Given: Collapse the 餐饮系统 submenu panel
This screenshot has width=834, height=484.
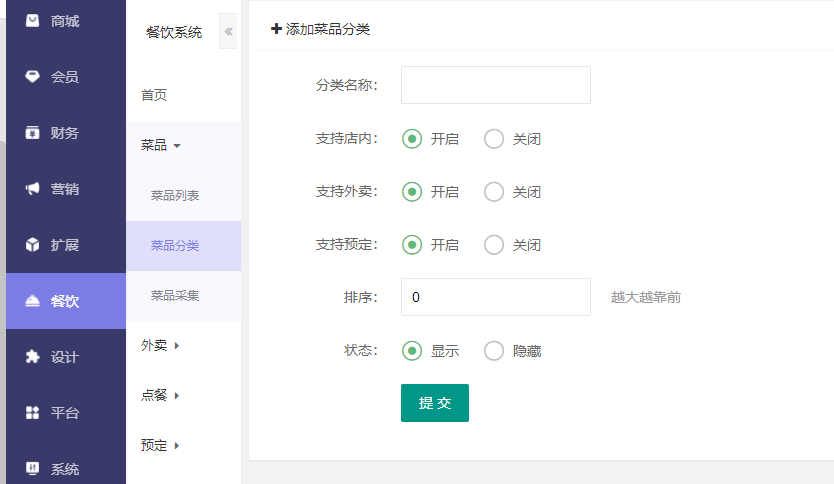Looking at the screenshot, I should (228, 32).
